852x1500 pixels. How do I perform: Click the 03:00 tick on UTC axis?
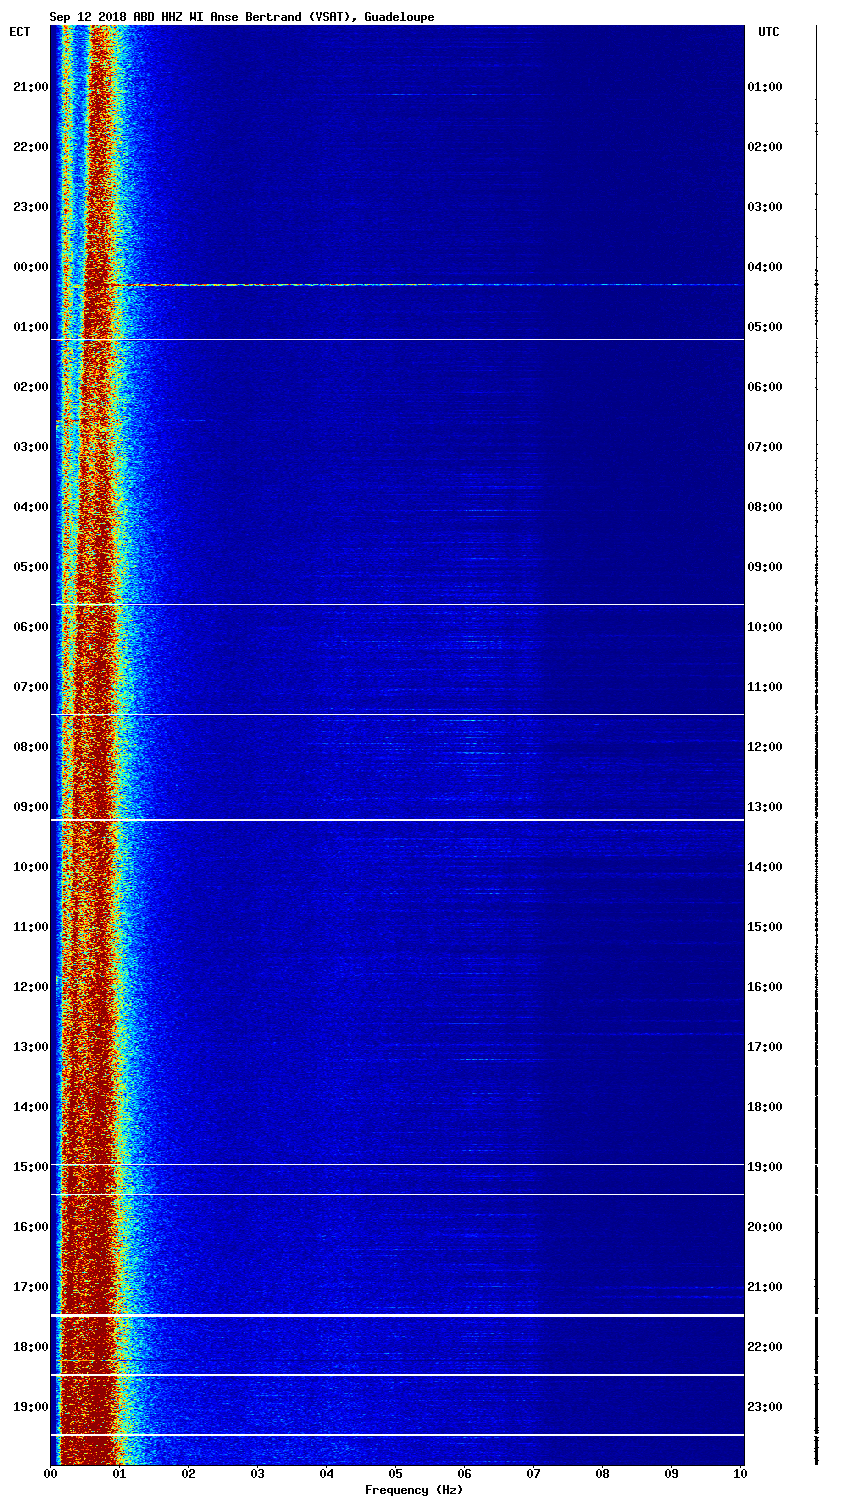765,207
